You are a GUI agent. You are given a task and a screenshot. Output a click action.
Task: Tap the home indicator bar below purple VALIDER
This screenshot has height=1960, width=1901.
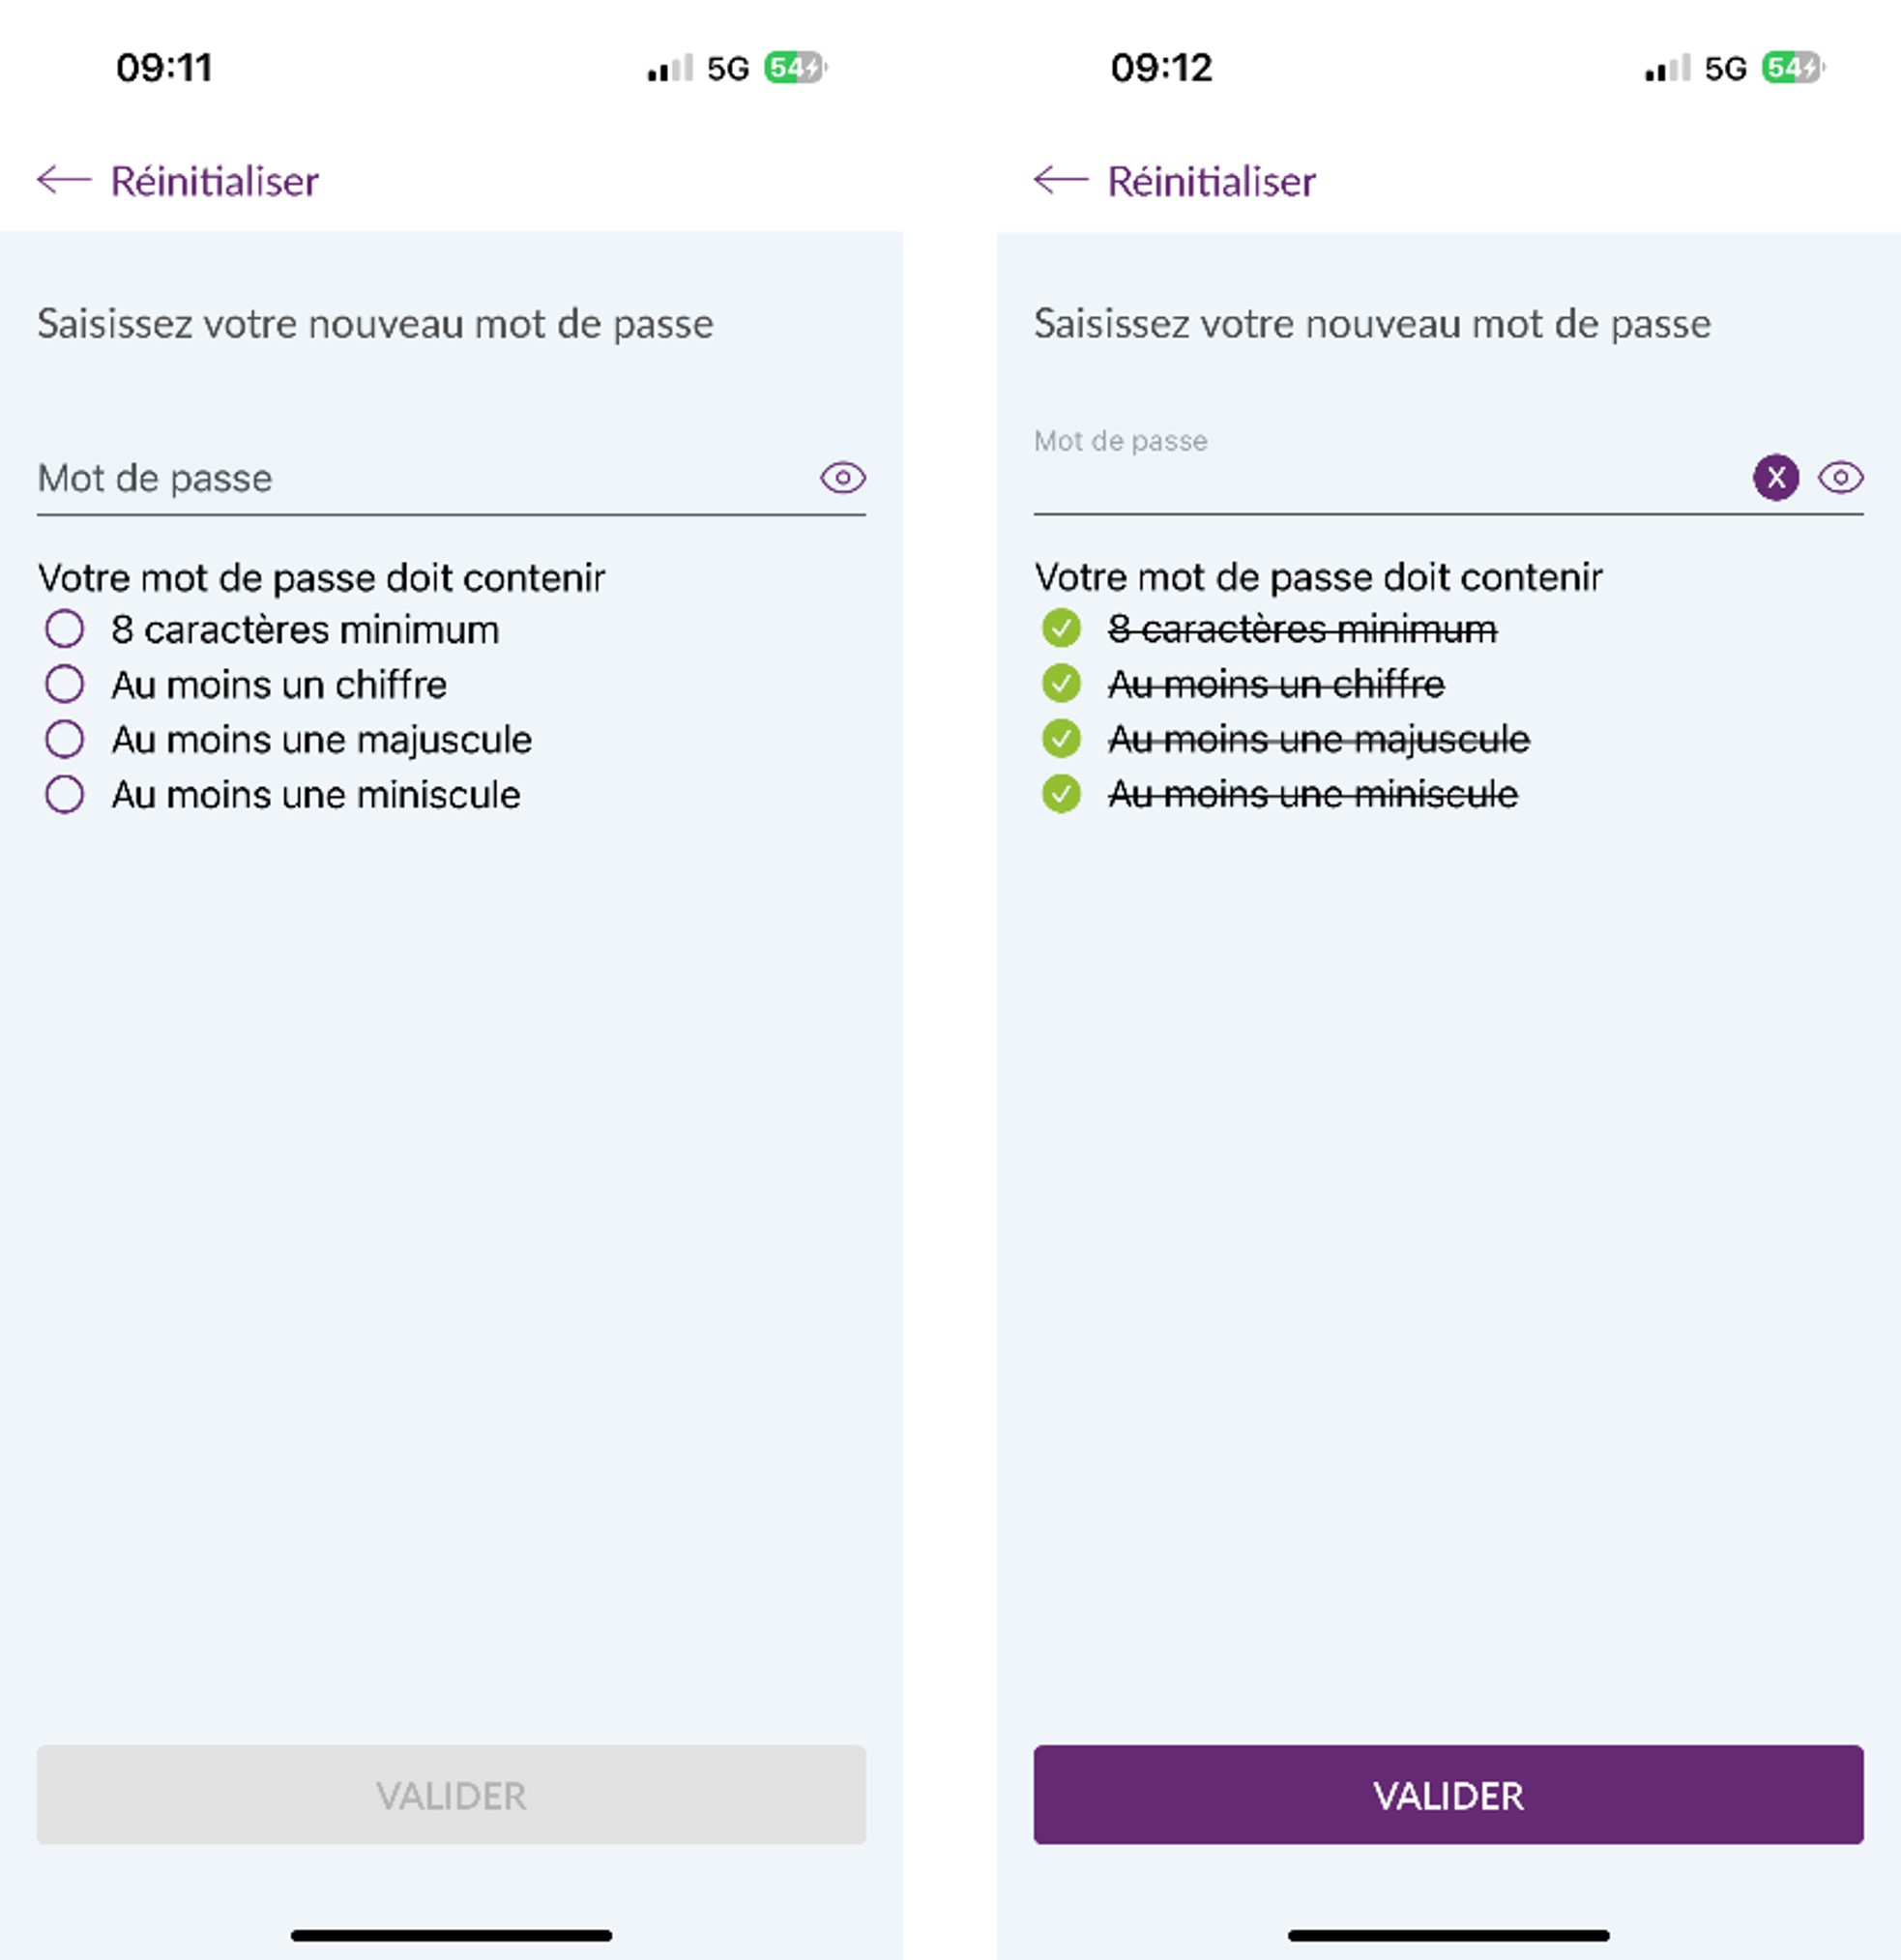pos(1448,1935)
